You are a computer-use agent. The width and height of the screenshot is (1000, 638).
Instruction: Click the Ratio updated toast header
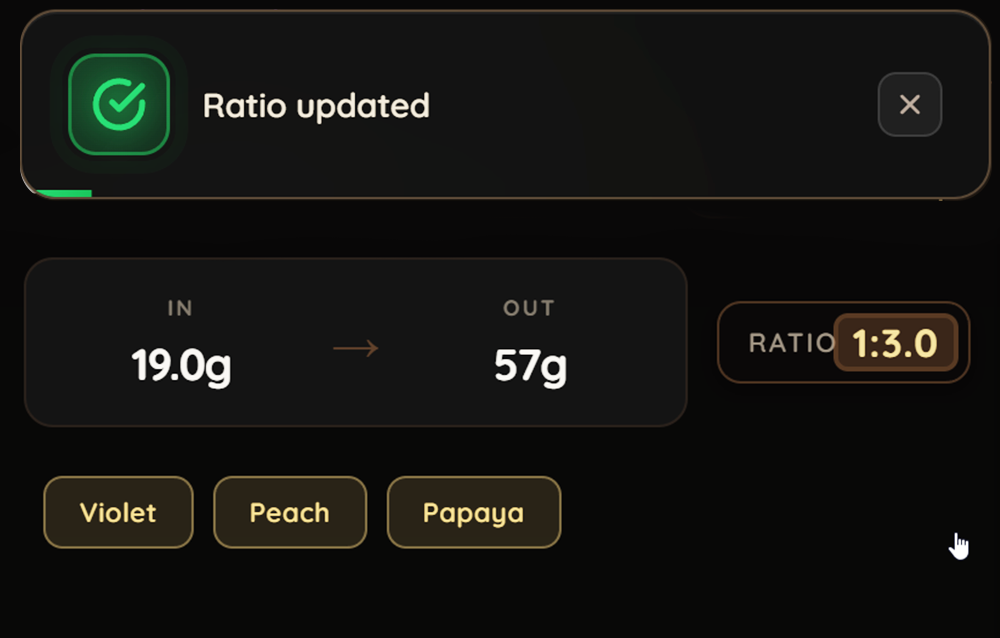pyautogui.click(x=316, y=105)
